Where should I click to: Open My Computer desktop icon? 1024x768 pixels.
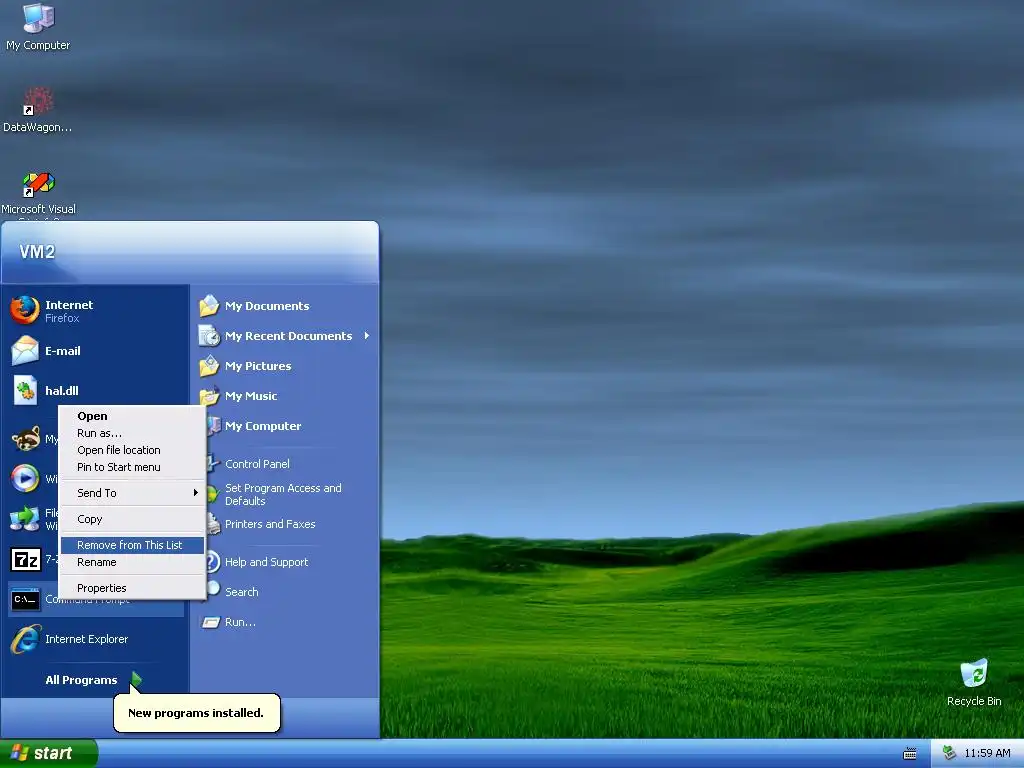tap(38, 26)
